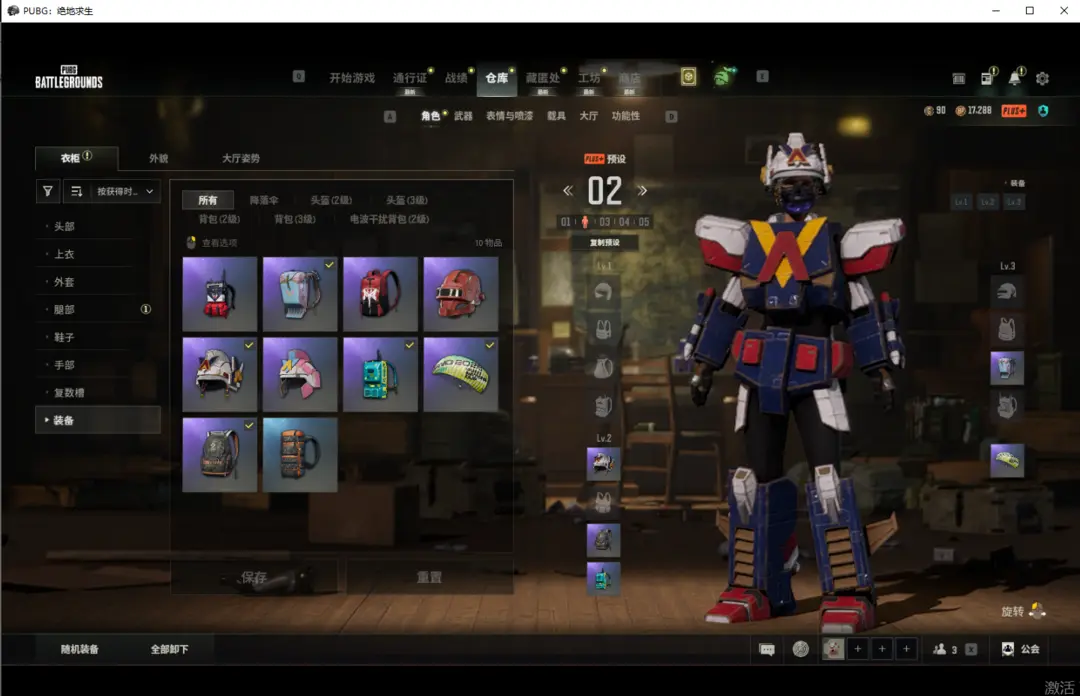Click the equipped parachute slot on right

[x=1007, y=460]
